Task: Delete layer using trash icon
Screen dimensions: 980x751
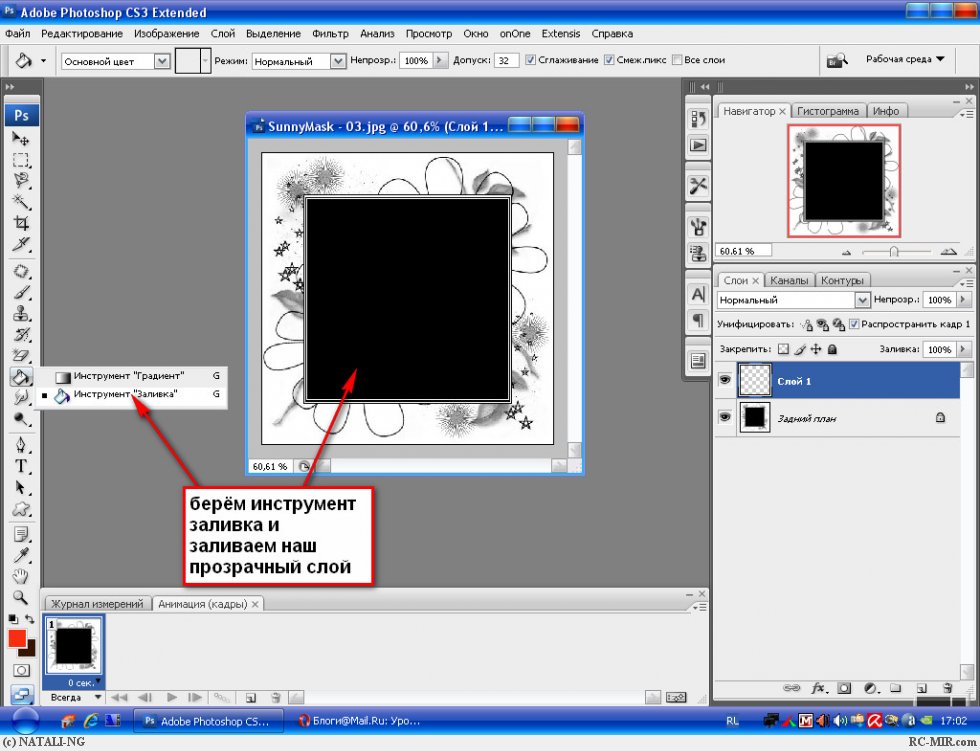Action: click(948, 688)
